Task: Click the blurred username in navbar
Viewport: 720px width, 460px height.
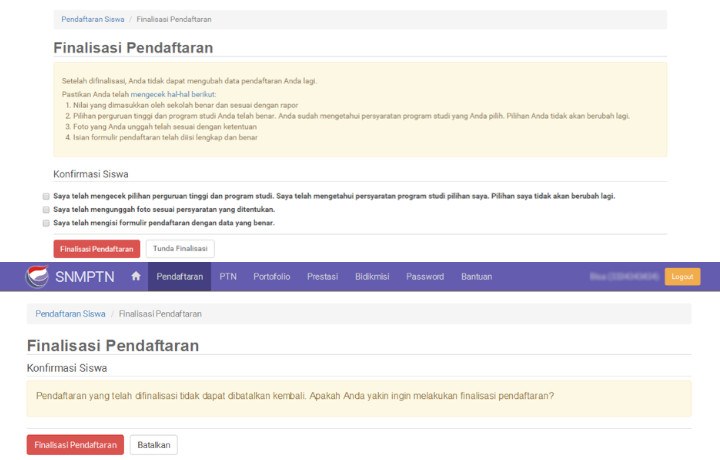Action: (x=624, y=276)
